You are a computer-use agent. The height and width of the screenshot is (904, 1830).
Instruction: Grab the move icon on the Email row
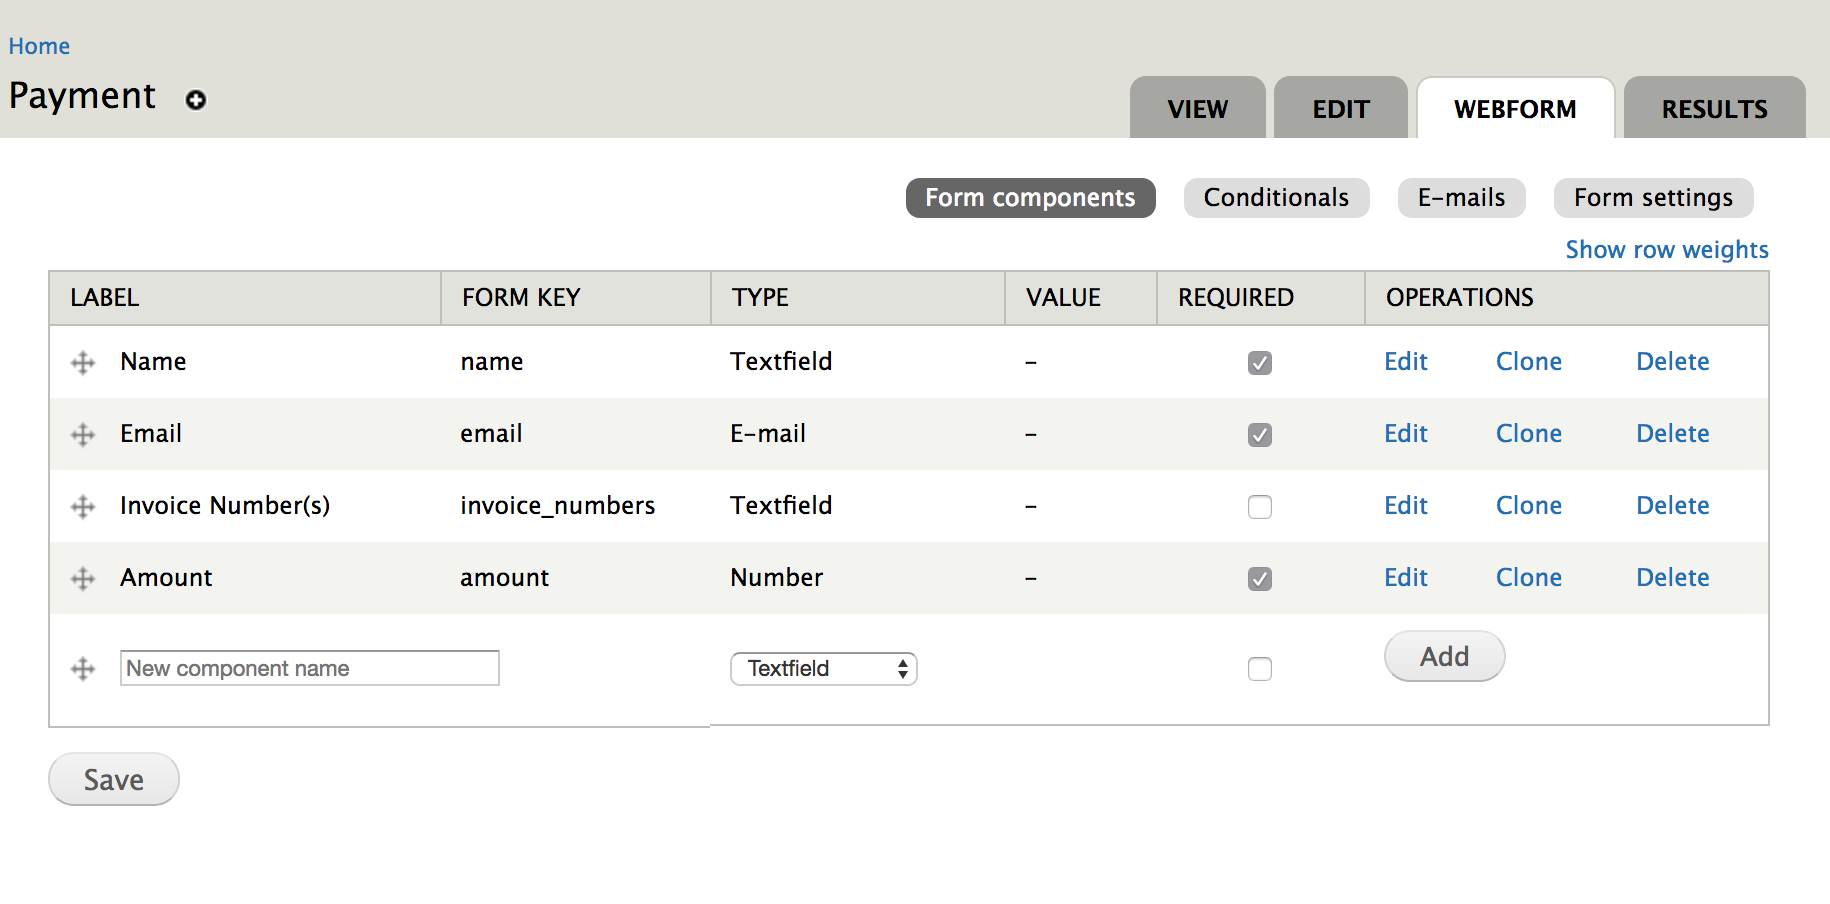pos(82,434)
